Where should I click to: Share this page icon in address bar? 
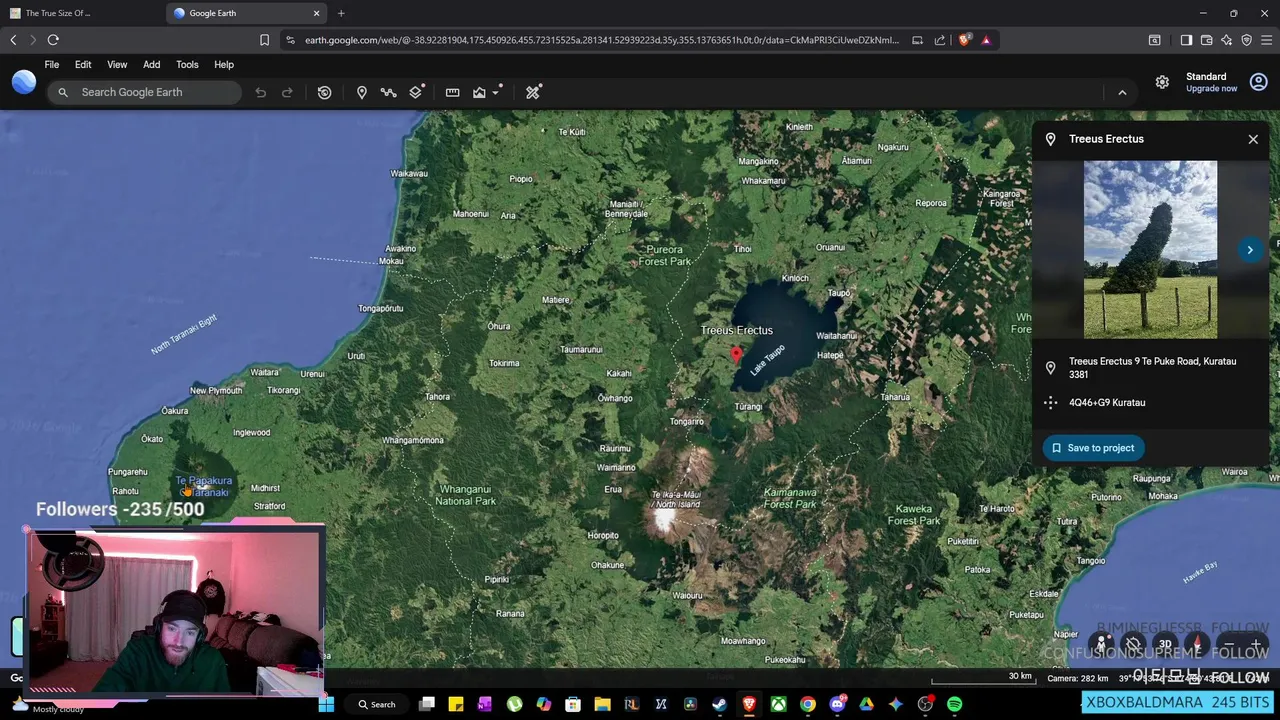pos(940,40)
